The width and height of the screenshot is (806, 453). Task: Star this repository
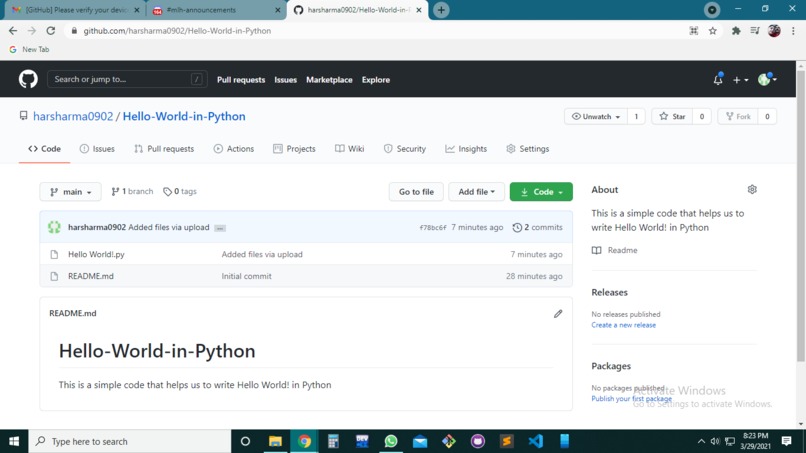coord(672,117)
